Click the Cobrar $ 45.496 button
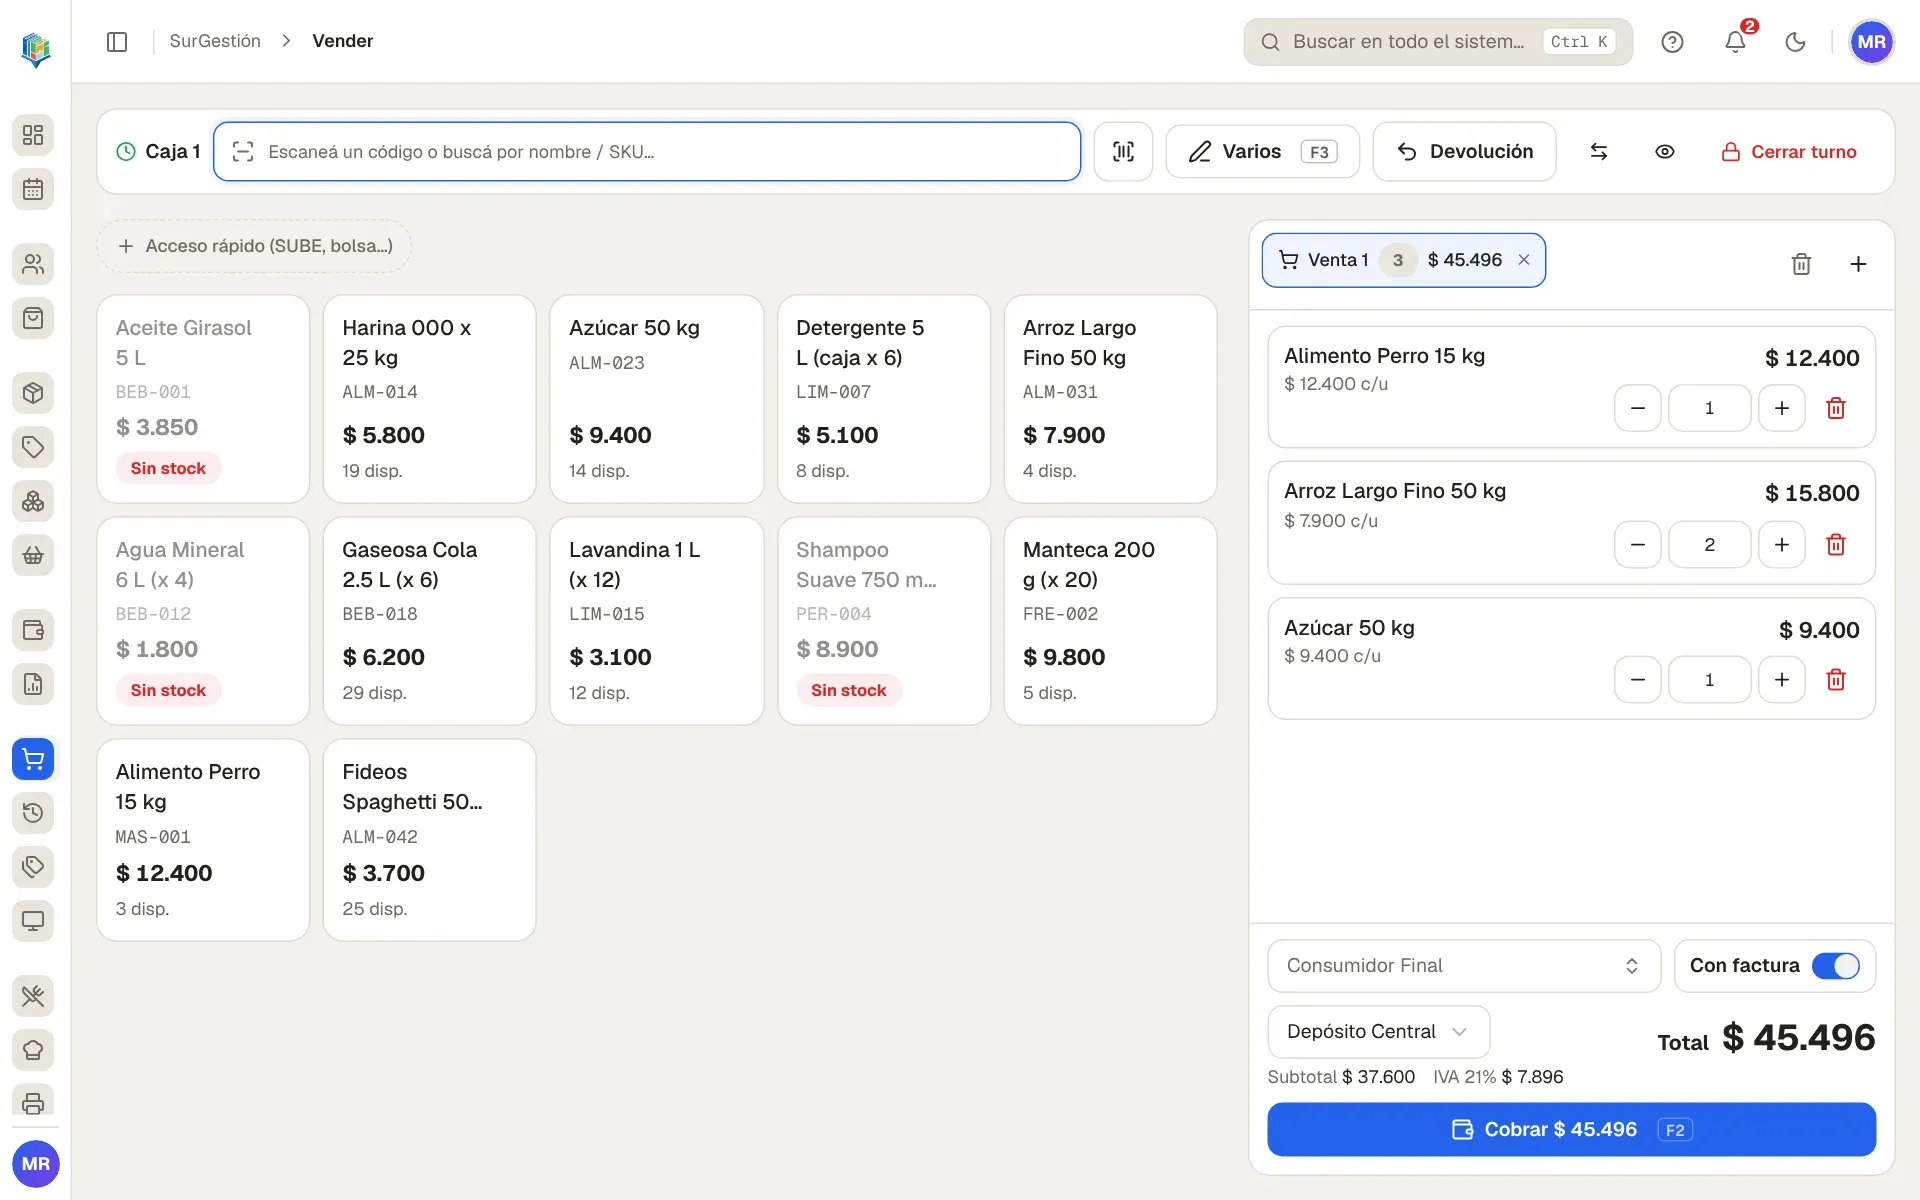 [x=1571, y=1130]
